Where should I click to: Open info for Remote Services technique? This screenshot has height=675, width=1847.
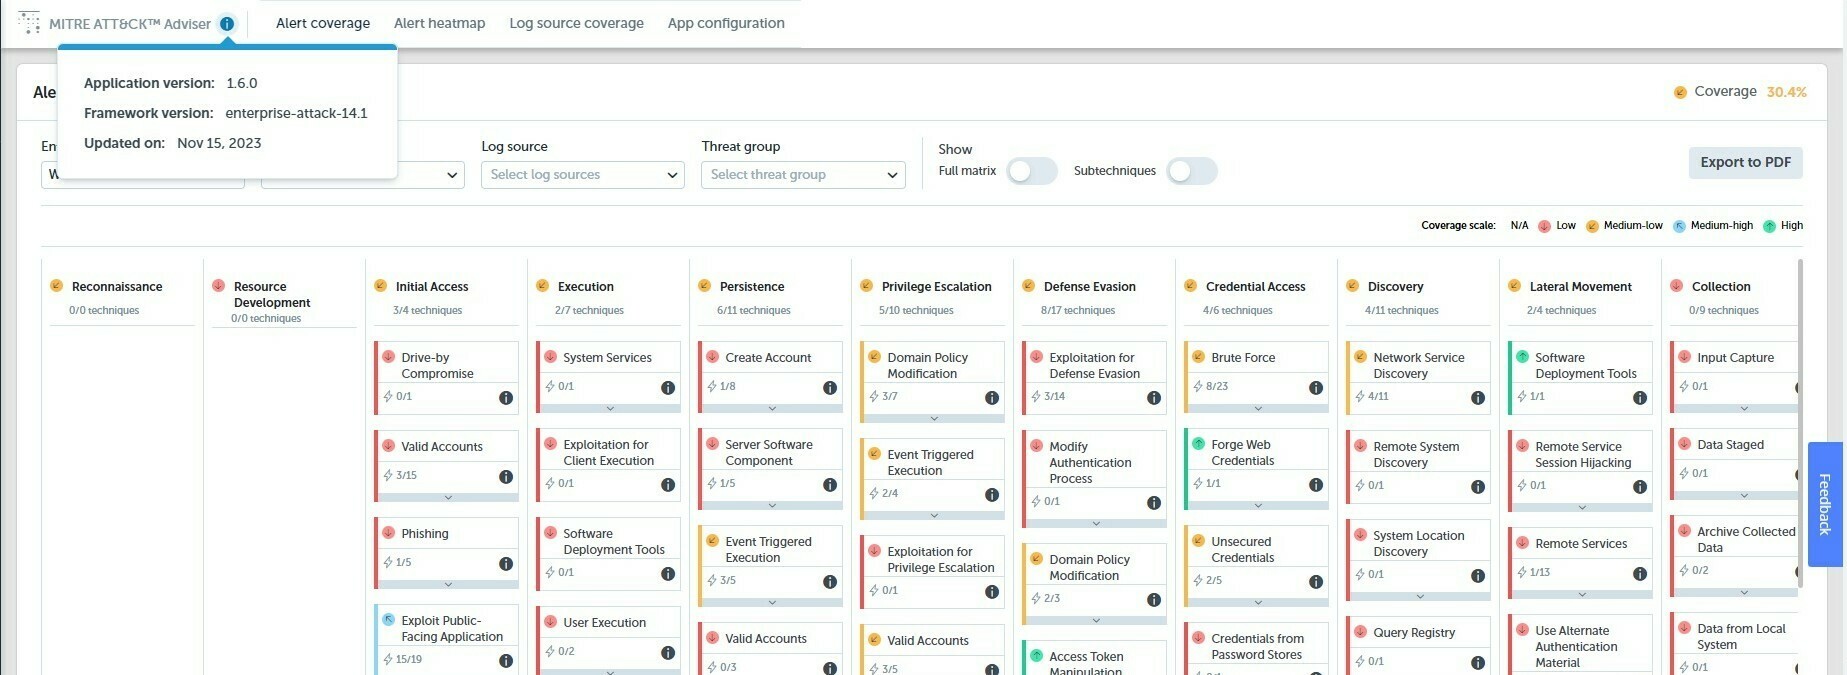(1640, 574)
